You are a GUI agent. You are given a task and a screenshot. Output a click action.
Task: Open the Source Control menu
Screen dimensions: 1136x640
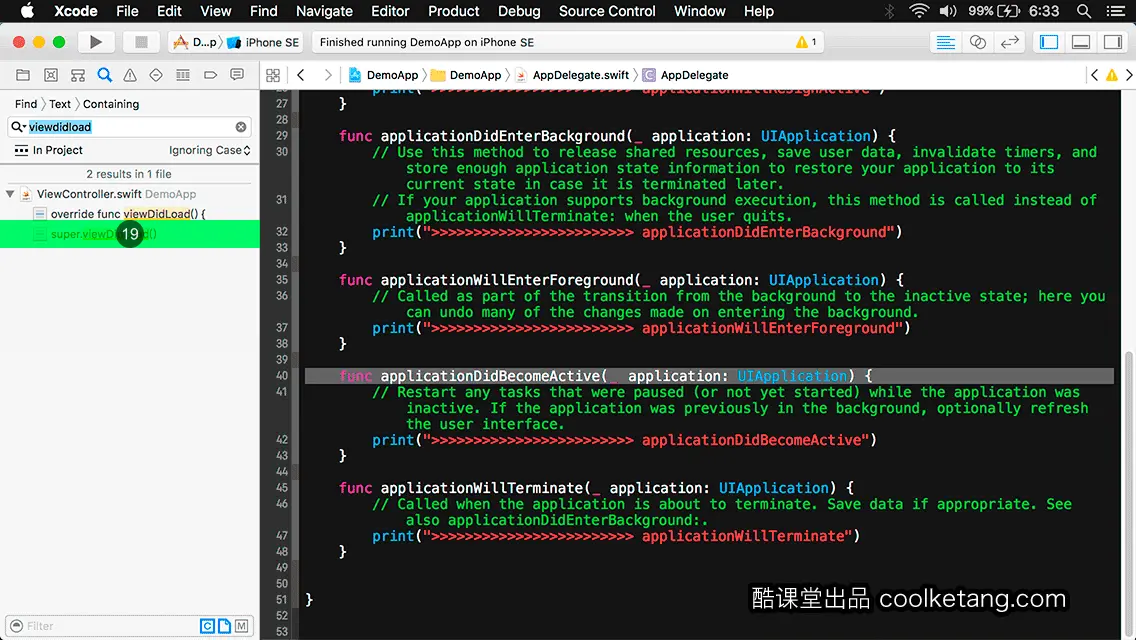[607, 11]
